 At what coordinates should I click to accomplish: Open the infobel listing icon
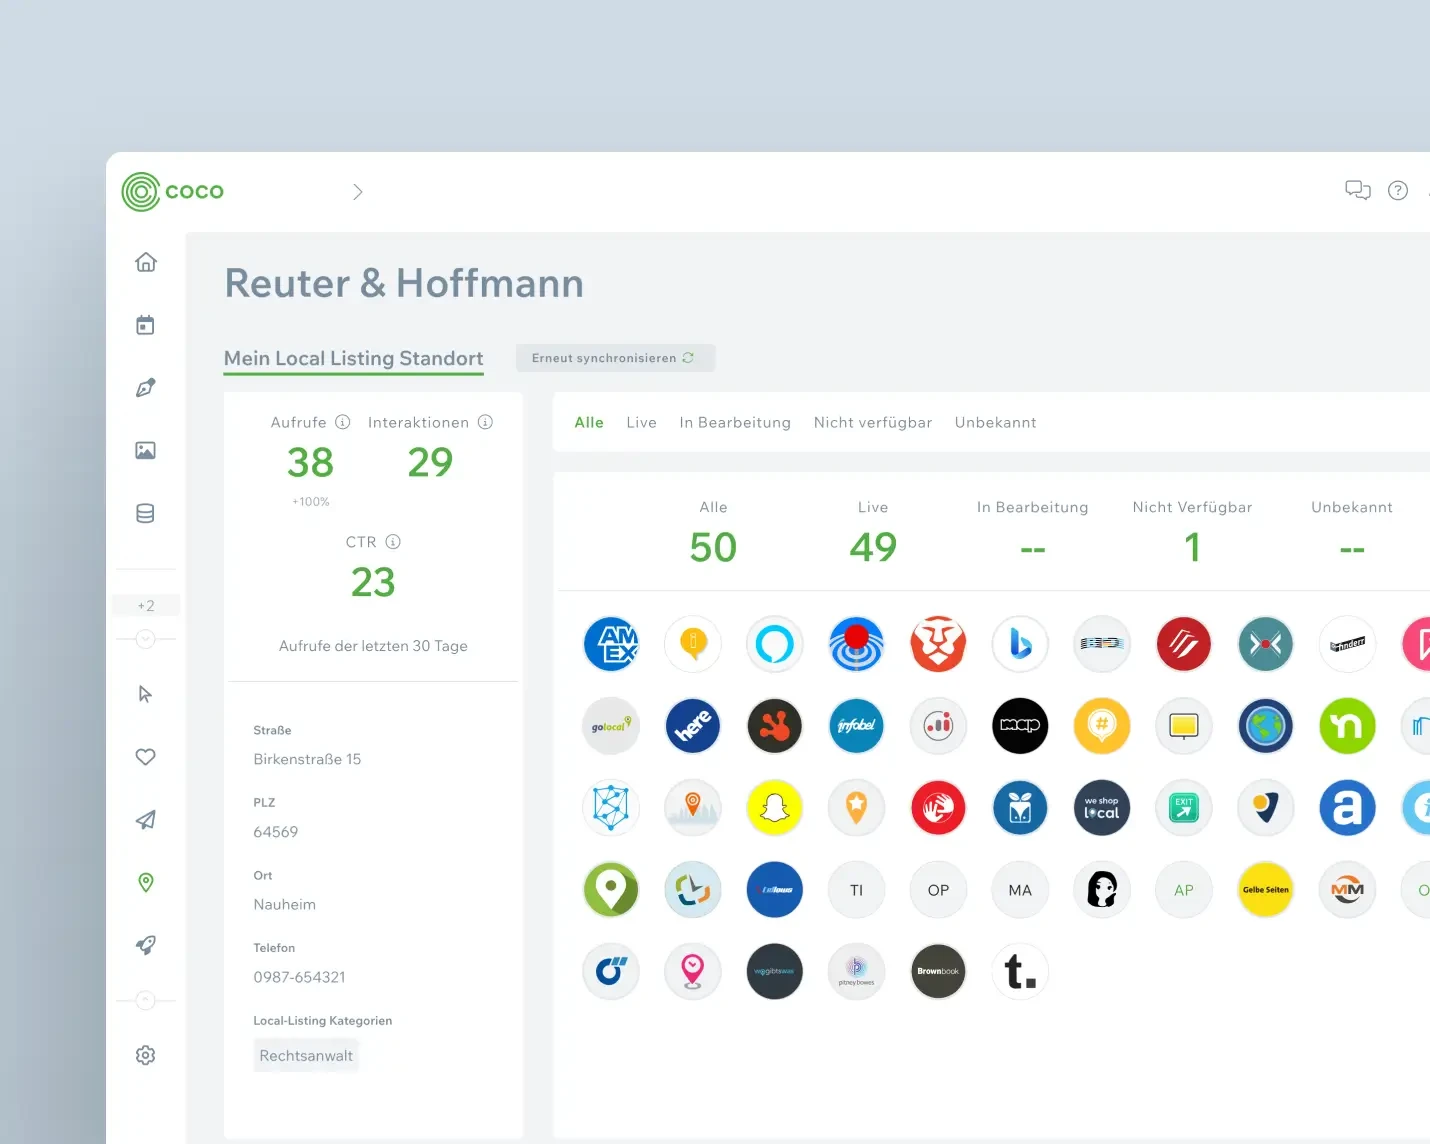pos(857,726)
